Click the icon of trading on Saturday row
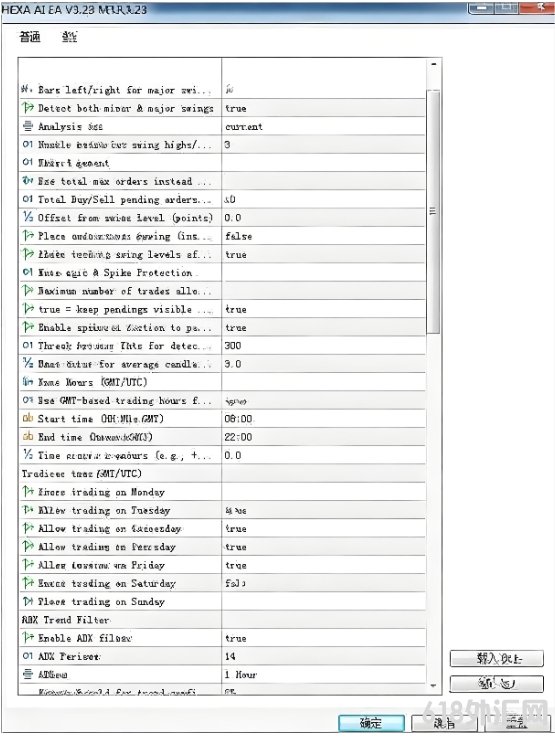 tap(28, 583)
